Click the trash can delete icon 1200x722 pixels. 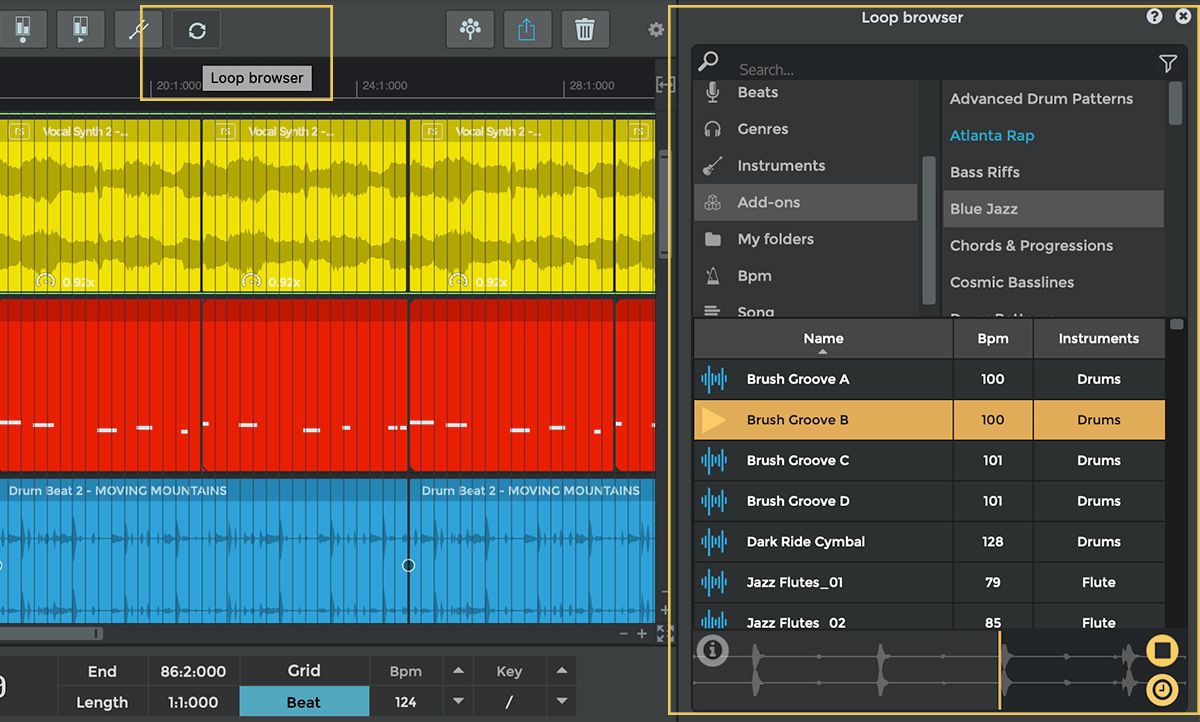[x=585, y=30]
